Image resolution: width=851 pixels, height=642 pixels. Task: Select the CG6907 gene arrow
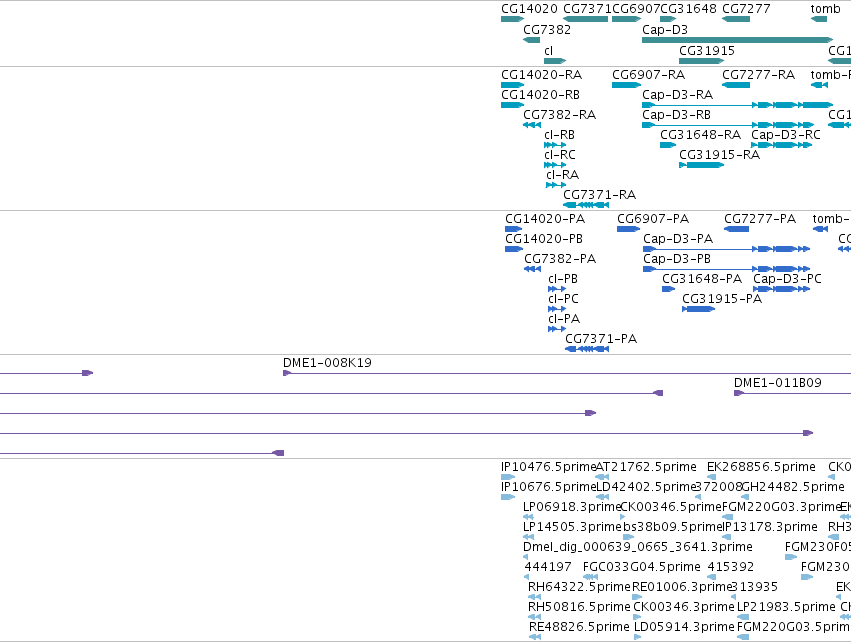pyautogui.click(x=626, y=19)
